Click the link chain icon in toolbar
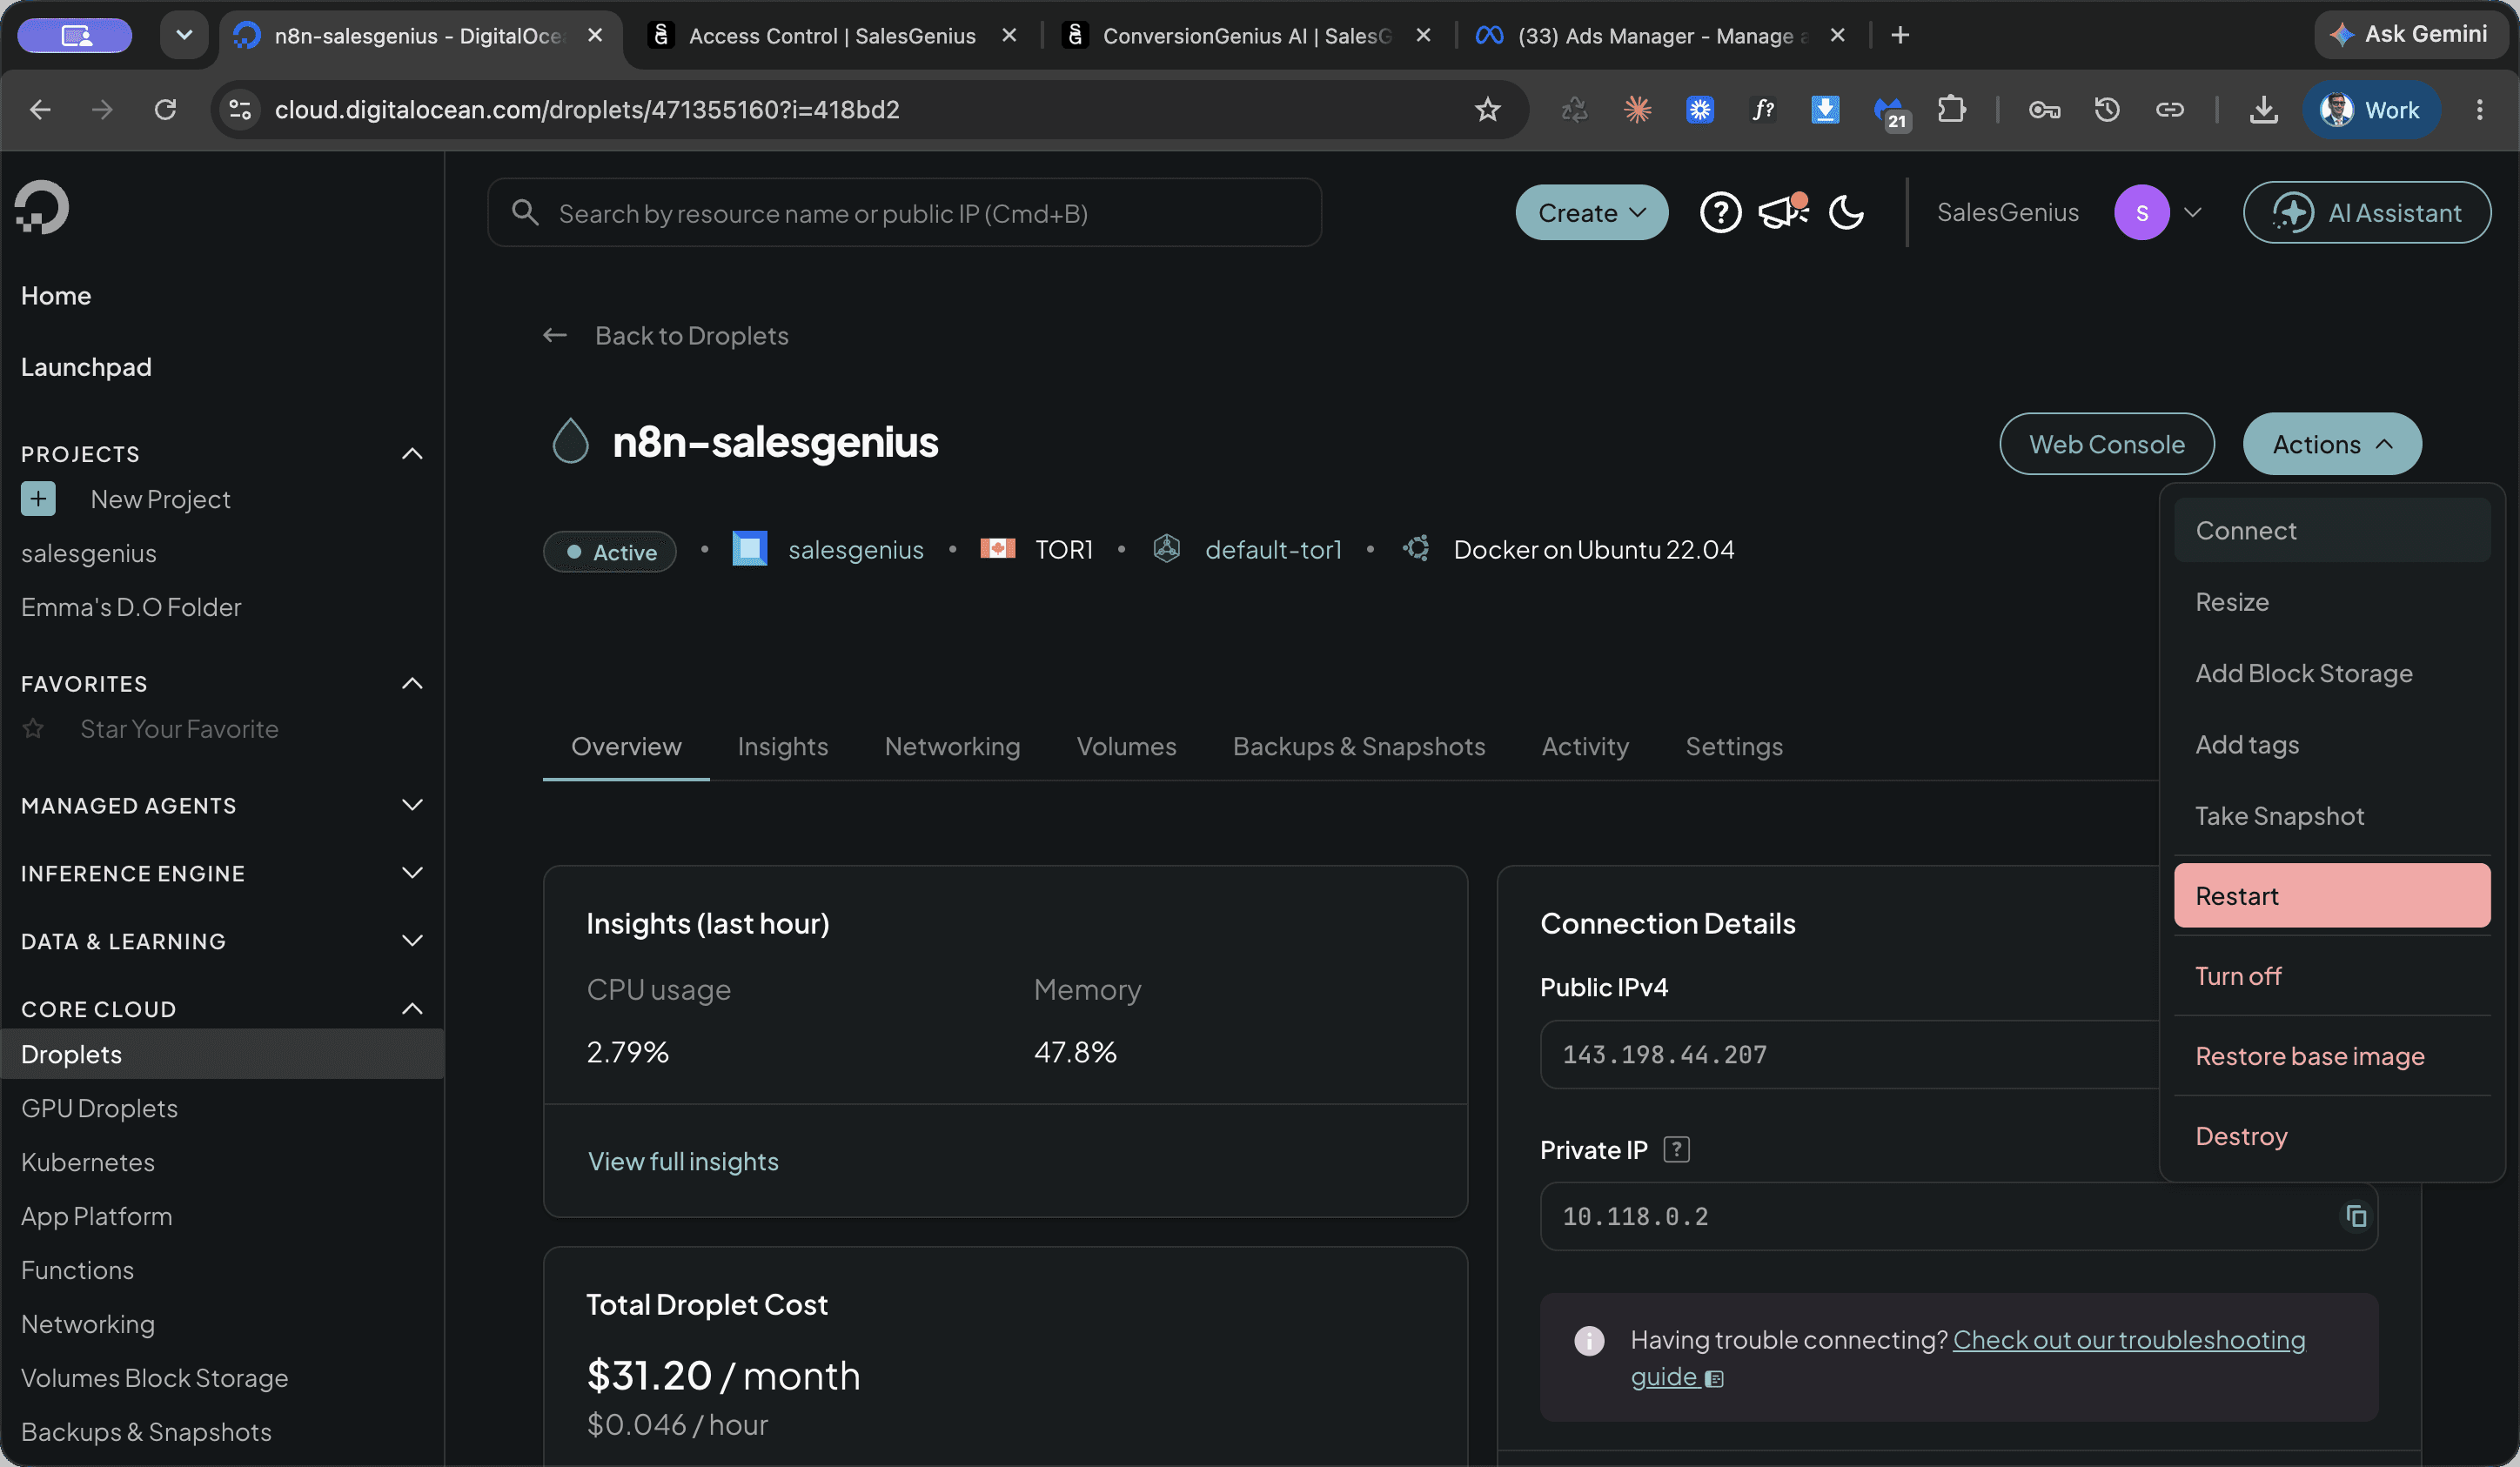 click(2169, 109)
